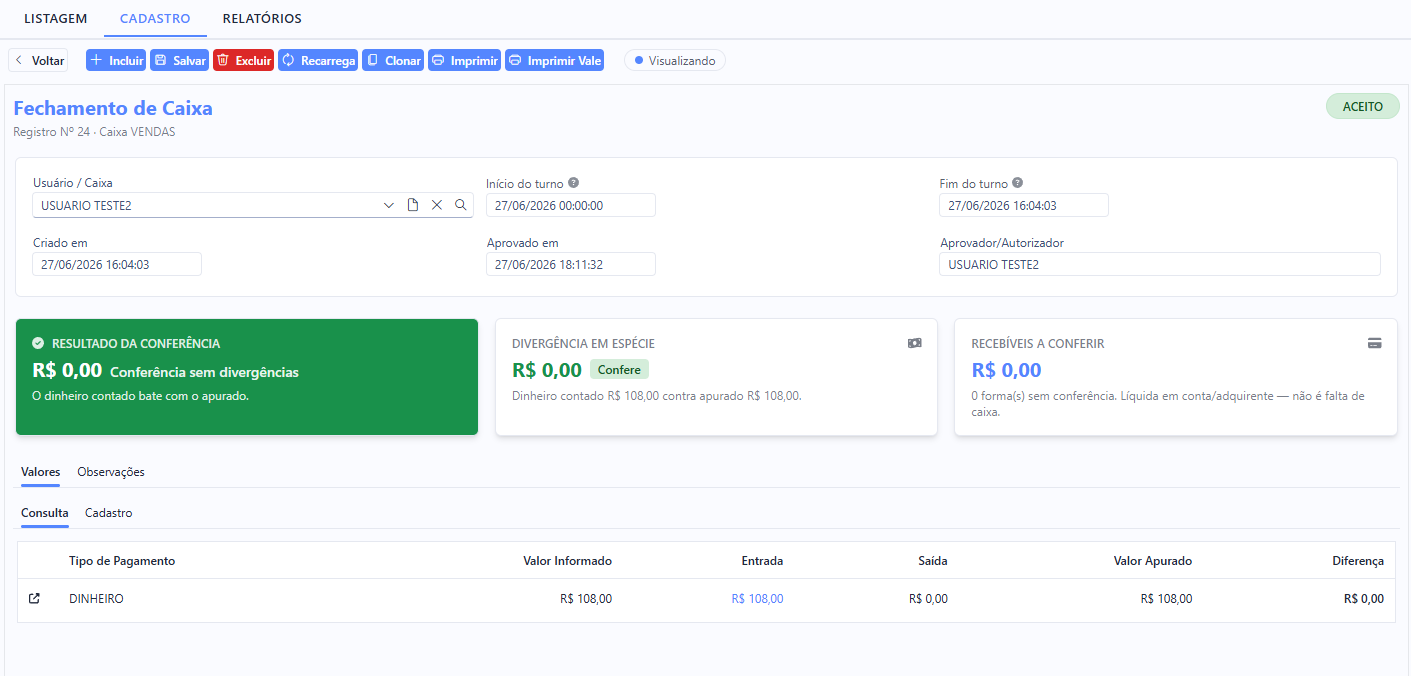
Task: Click the Aprovador/Autorizador field
Action: (x=1160, y=264)
